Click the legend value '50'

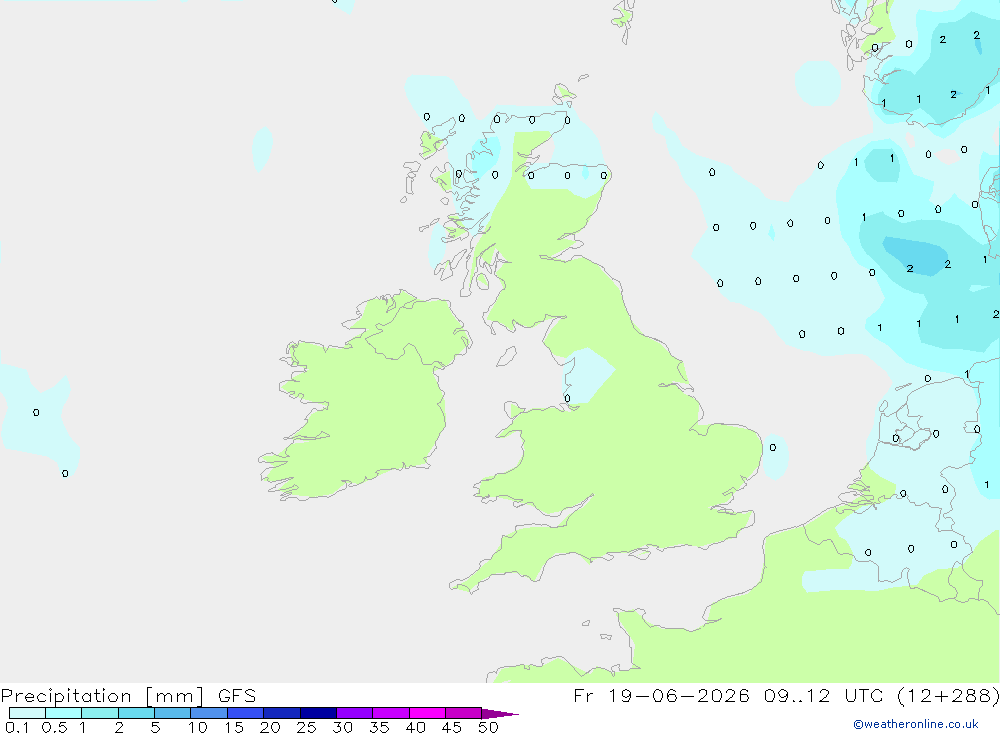[488, 727]
